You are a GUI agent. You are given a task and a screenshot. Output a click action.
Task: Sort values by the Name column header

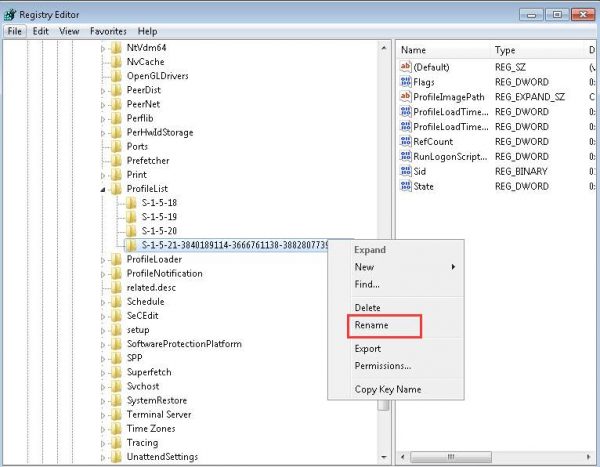coord(444,50)
